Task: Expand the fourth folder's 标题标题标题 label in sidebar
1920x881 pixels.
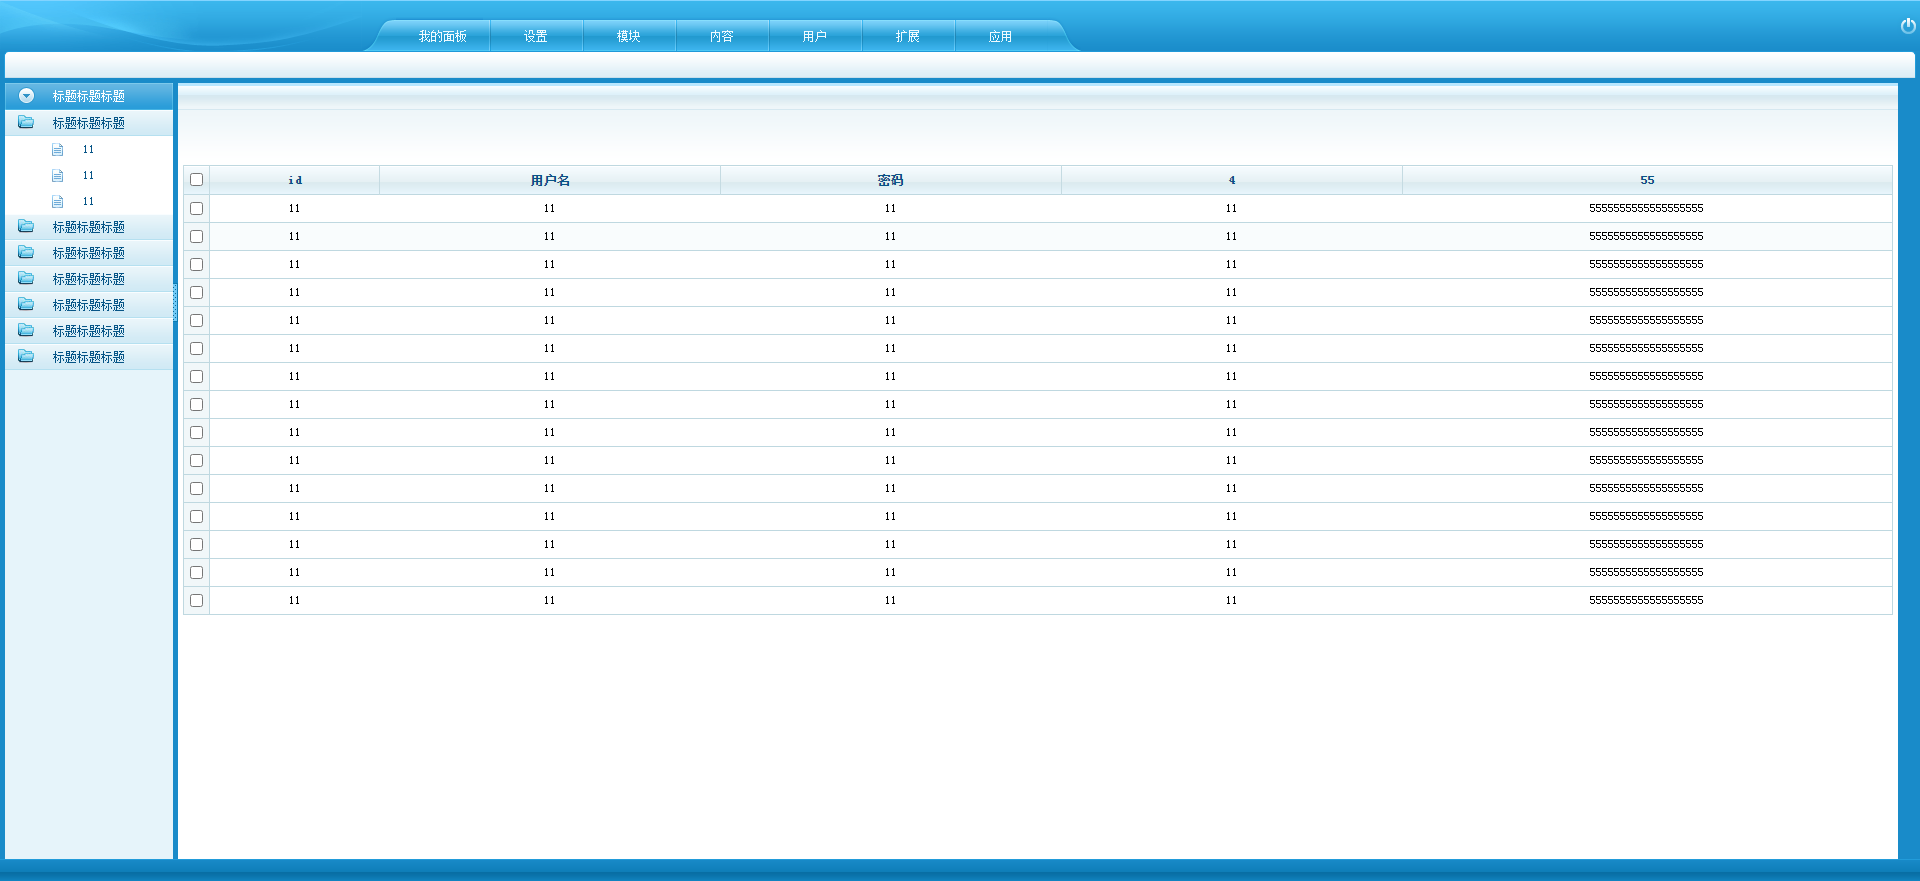Action: tap(89, 279)
